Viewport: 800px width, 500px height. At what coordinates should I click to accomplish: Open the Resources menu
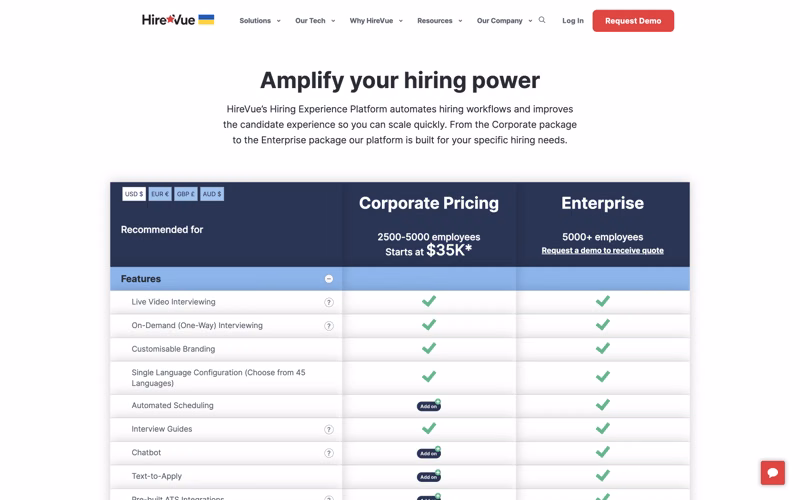(x=439, y=21)
